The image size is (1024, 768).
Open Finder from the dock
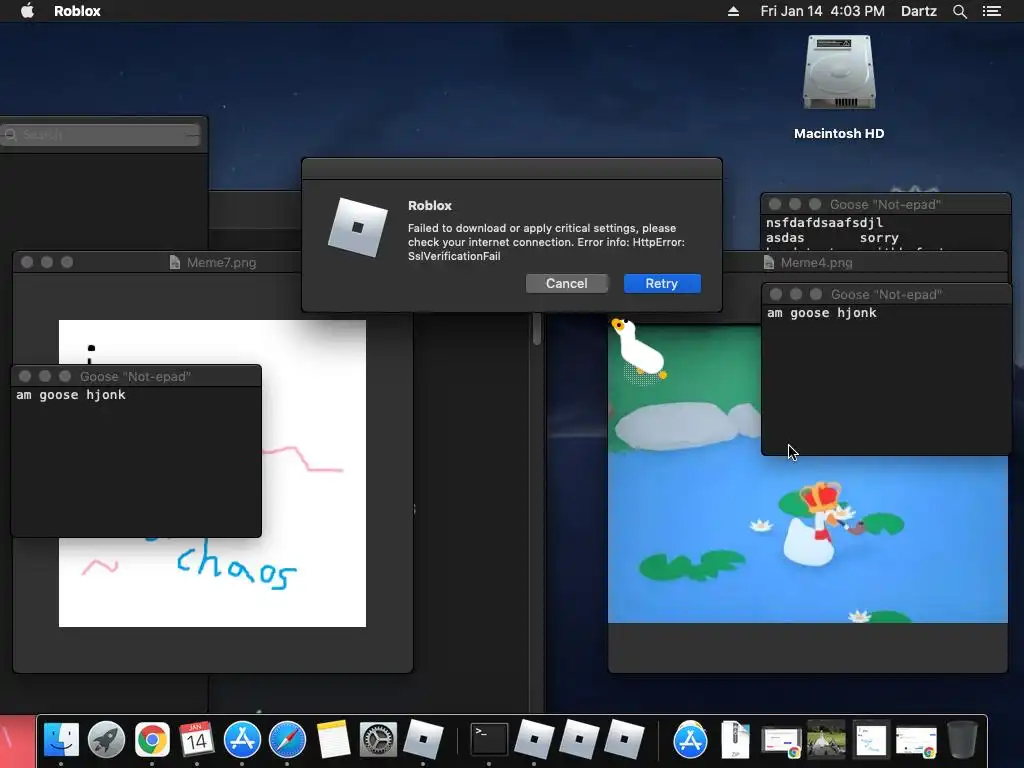61,740
